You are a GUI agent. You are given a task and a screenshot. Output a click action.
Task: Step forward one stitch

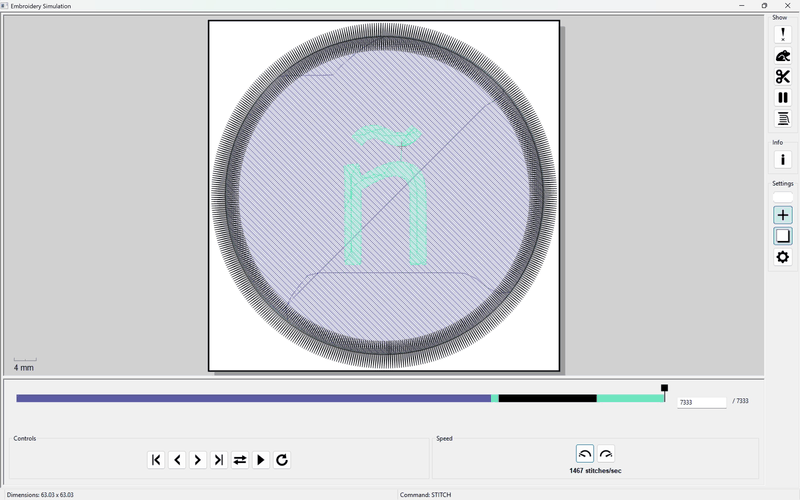point(198,460)
